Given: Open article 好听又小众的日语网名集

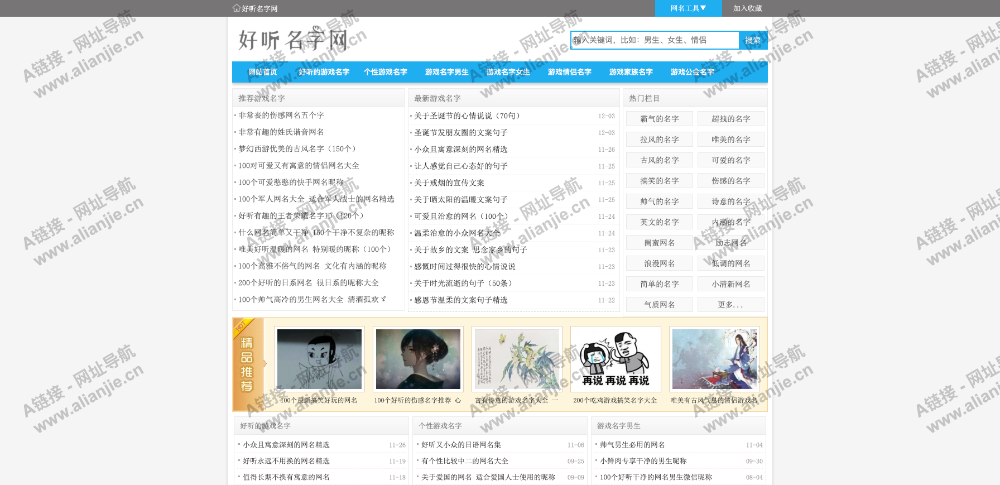Looking at the screenshot, I should point(462,445).
